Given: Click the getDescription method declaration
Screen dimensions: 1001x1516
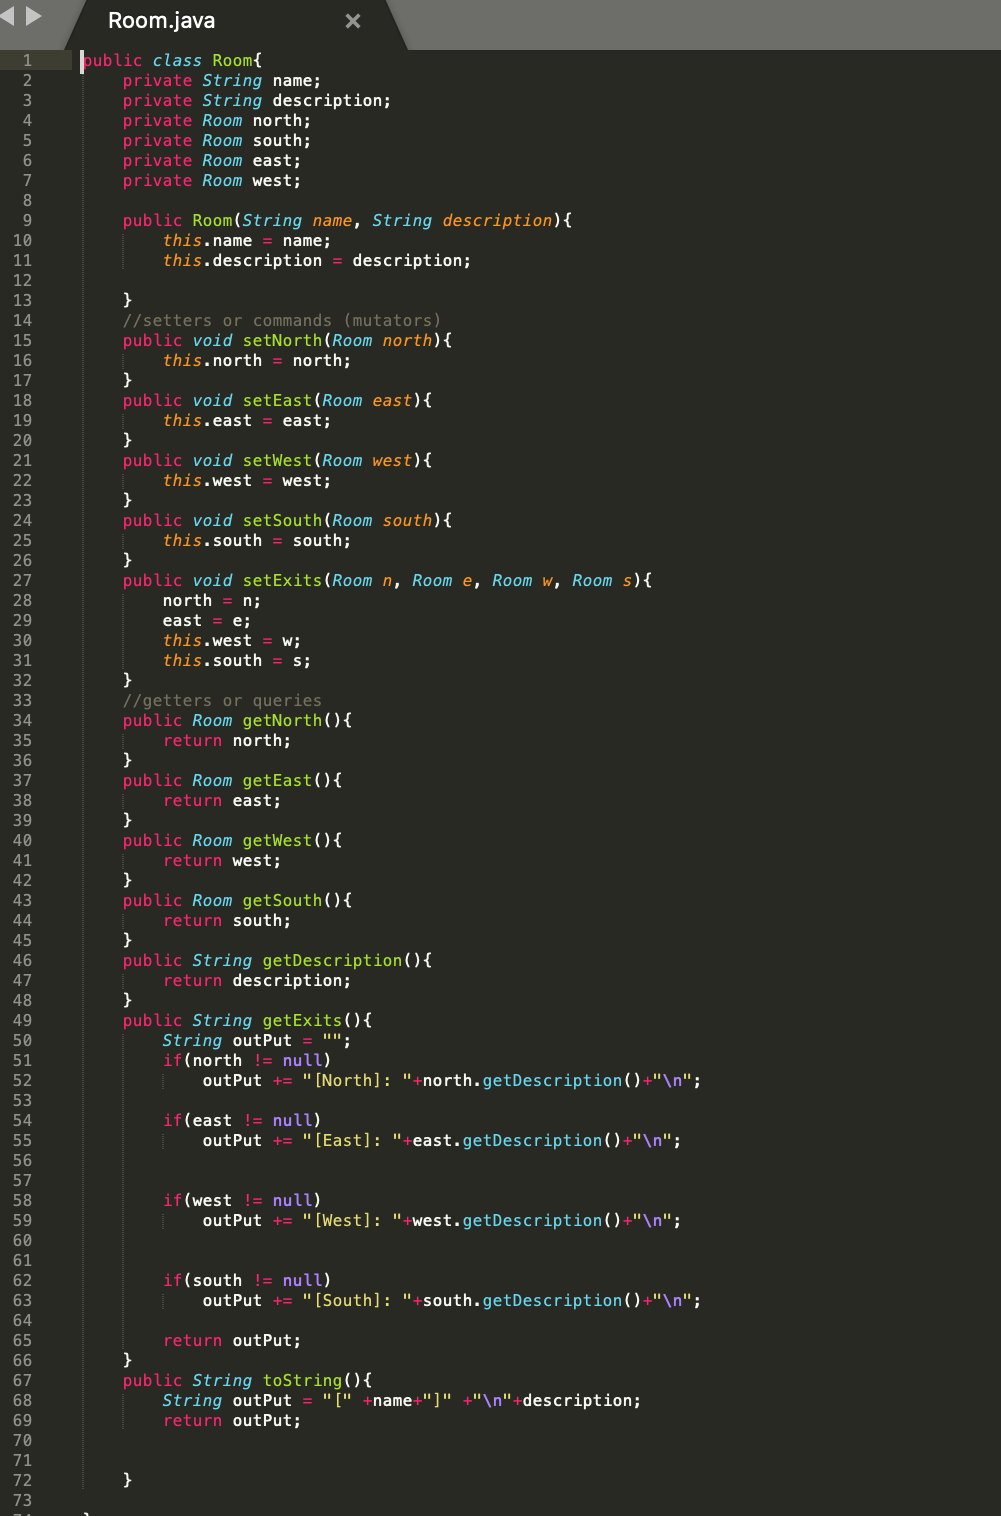Looking at the screenshot, I should (278, 960).
